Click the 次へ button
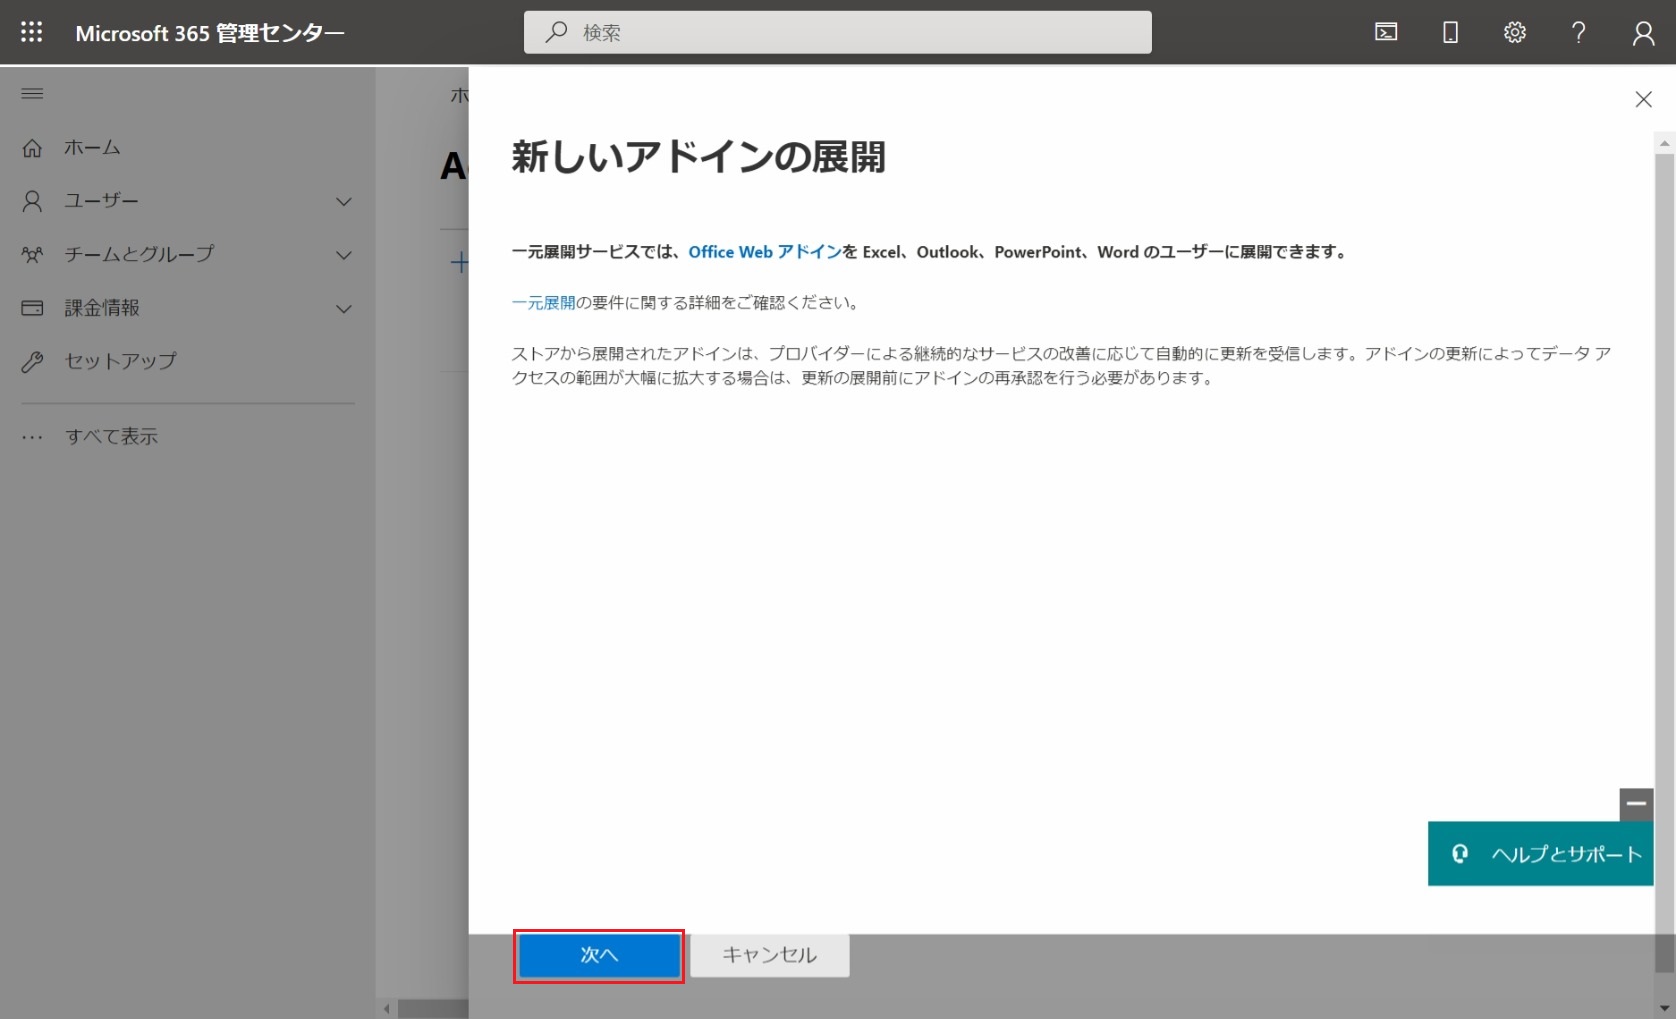The image size is (1676, 1019). [599, 956]
